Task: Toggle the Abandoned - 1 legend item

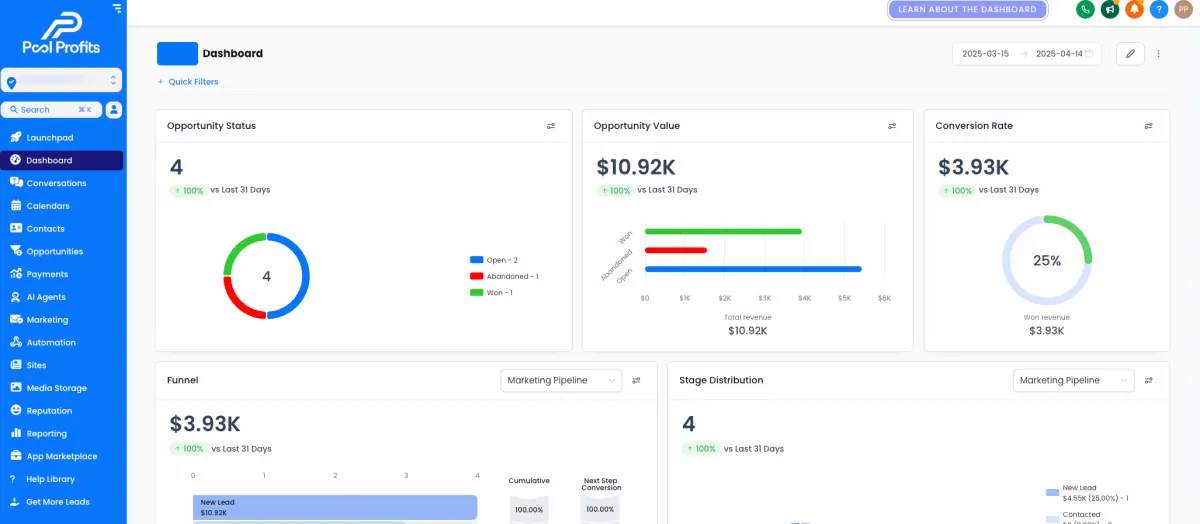Action: click(504, 276)
